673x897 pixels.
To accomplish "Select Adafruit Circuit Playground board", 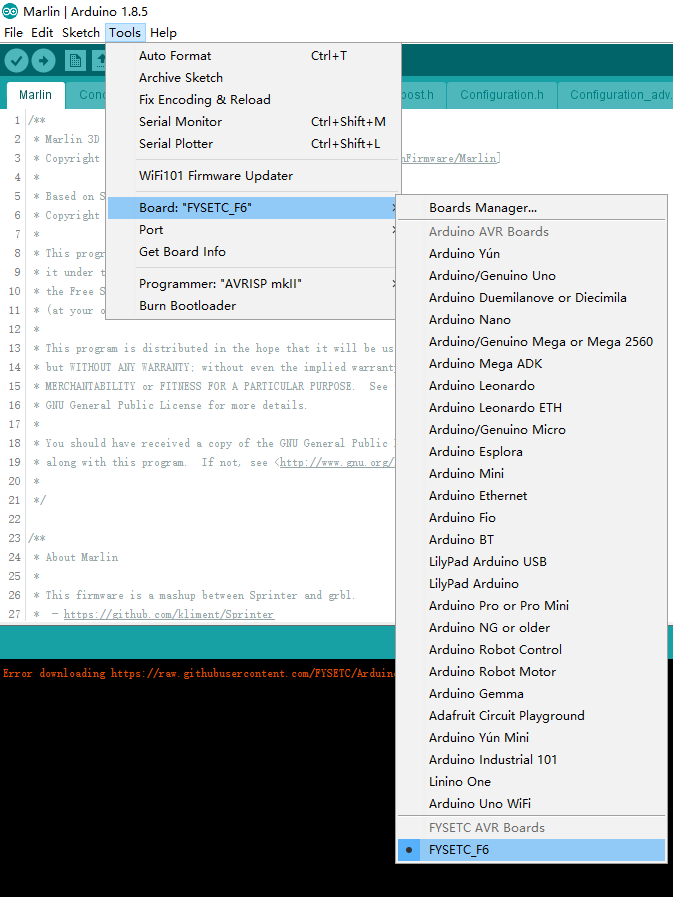I will 532,716.
